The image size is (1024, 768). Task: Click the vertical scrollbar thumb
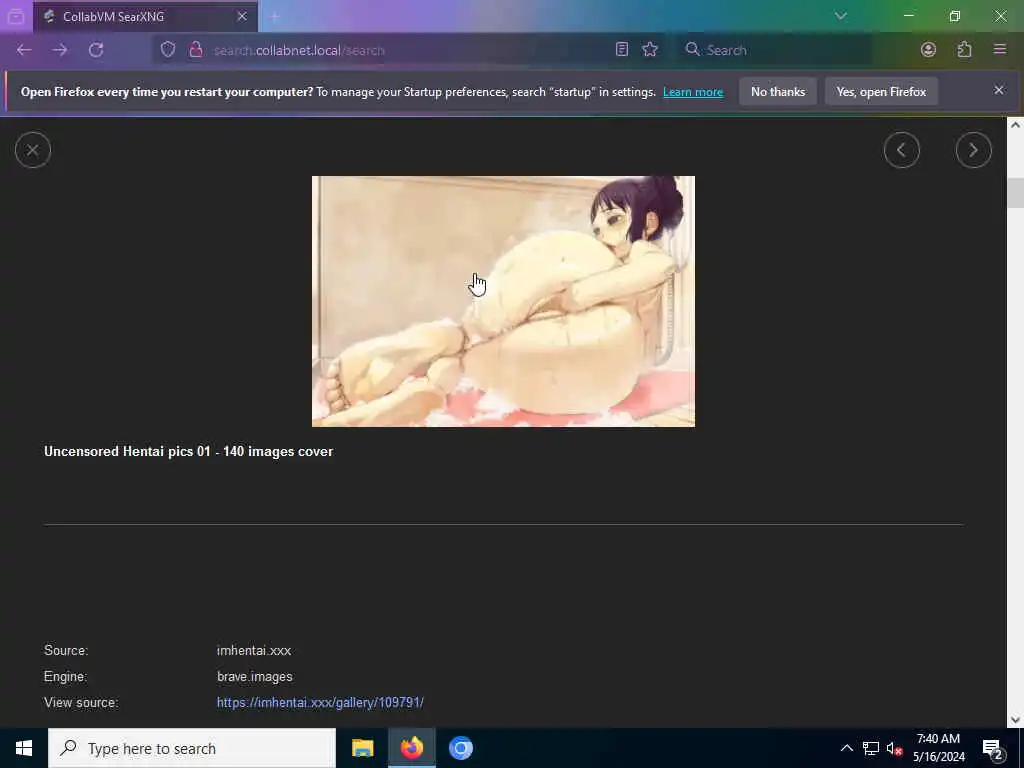tap(1015, 193)
